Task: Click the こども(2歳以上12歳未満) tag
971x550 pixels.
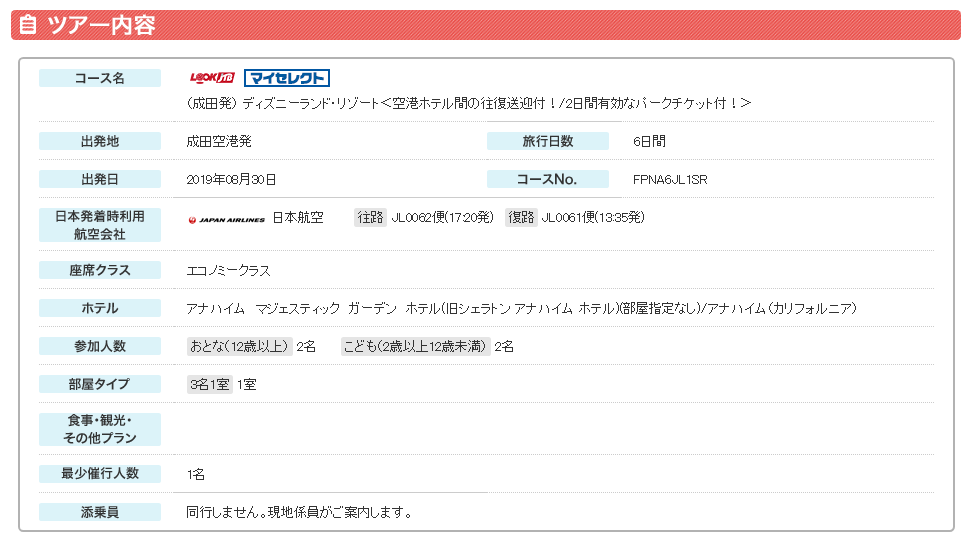Action: coord(416,346)
